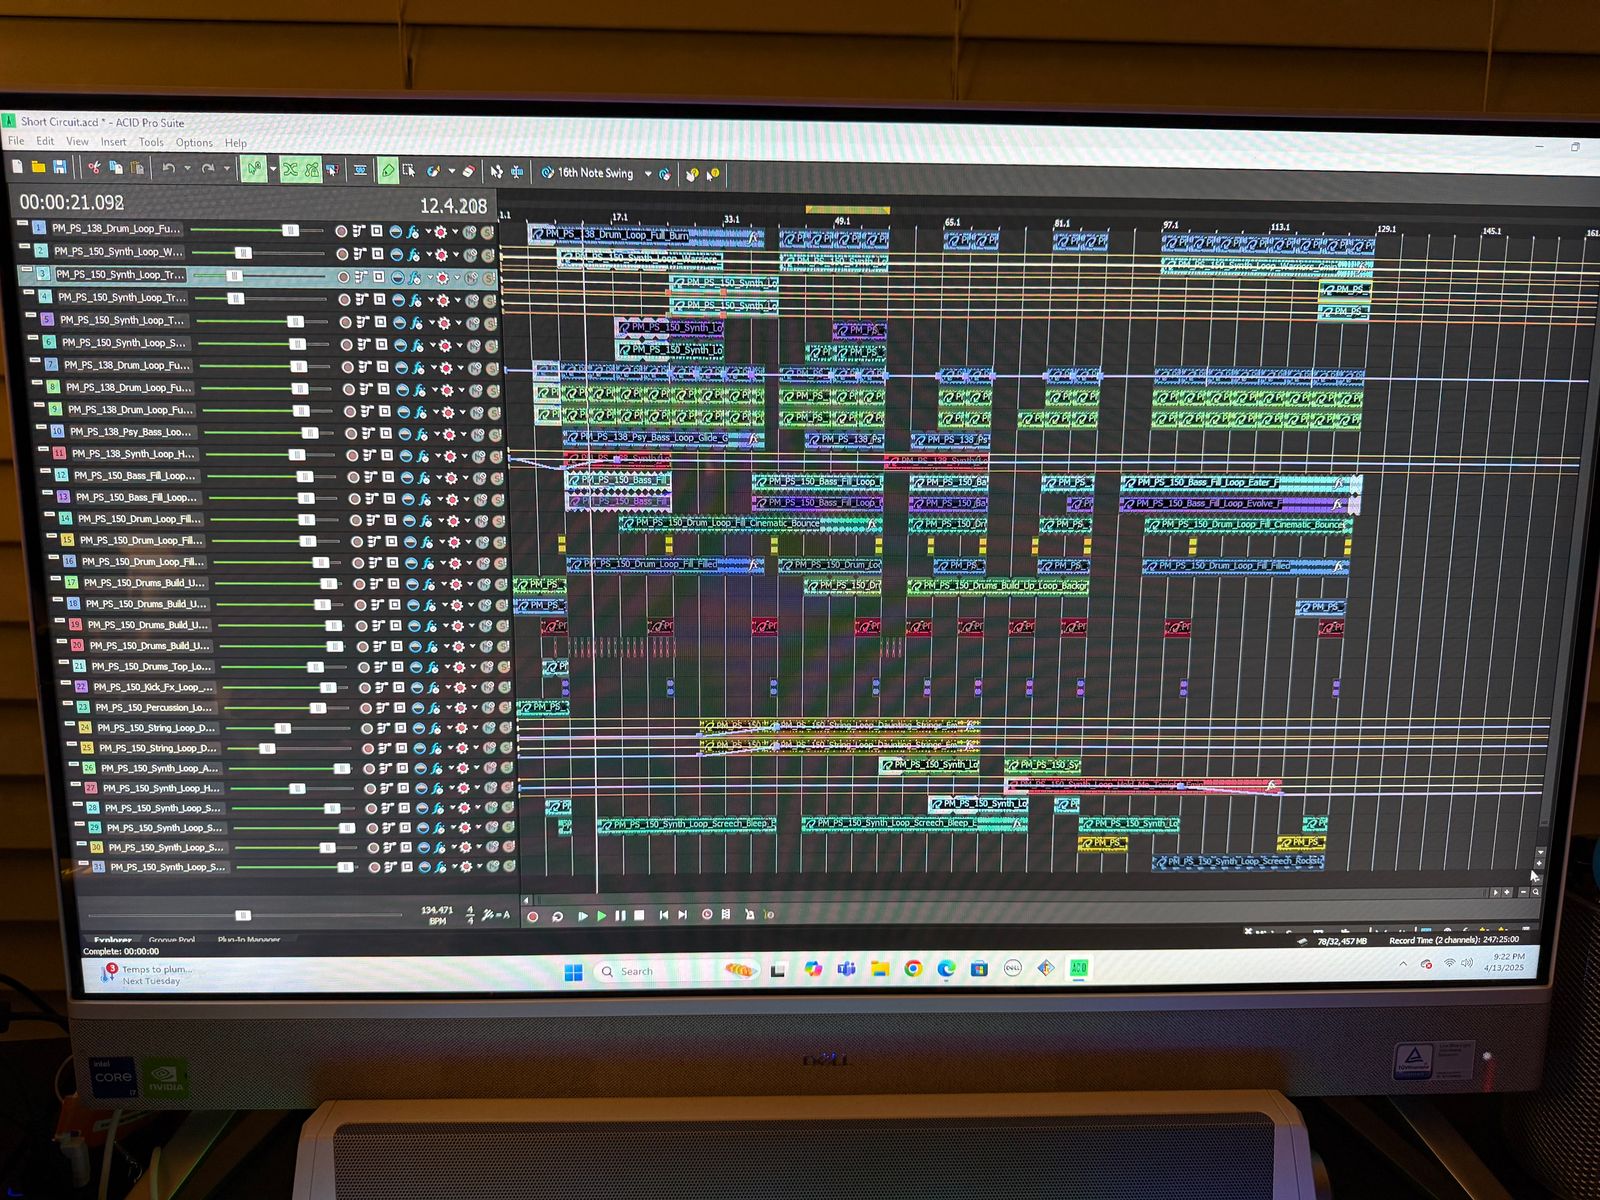
Task: Click the Undo arrow in toolbar
Action: pos(168,168)
